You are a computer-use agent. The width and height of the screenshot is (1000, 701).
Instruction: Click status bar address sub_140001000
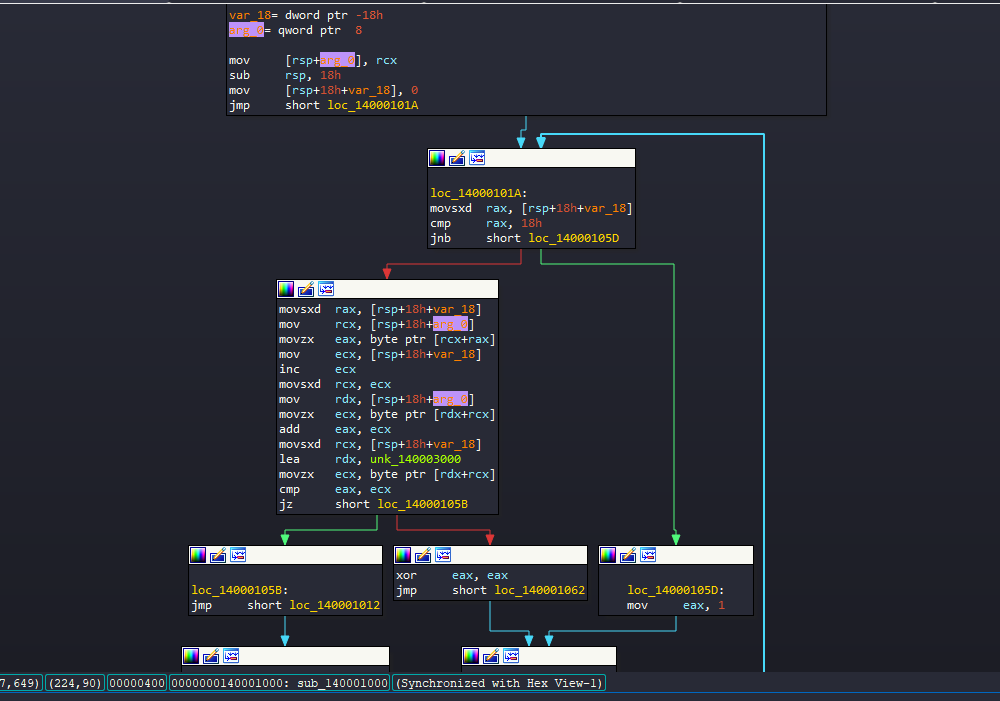(279, 683)
